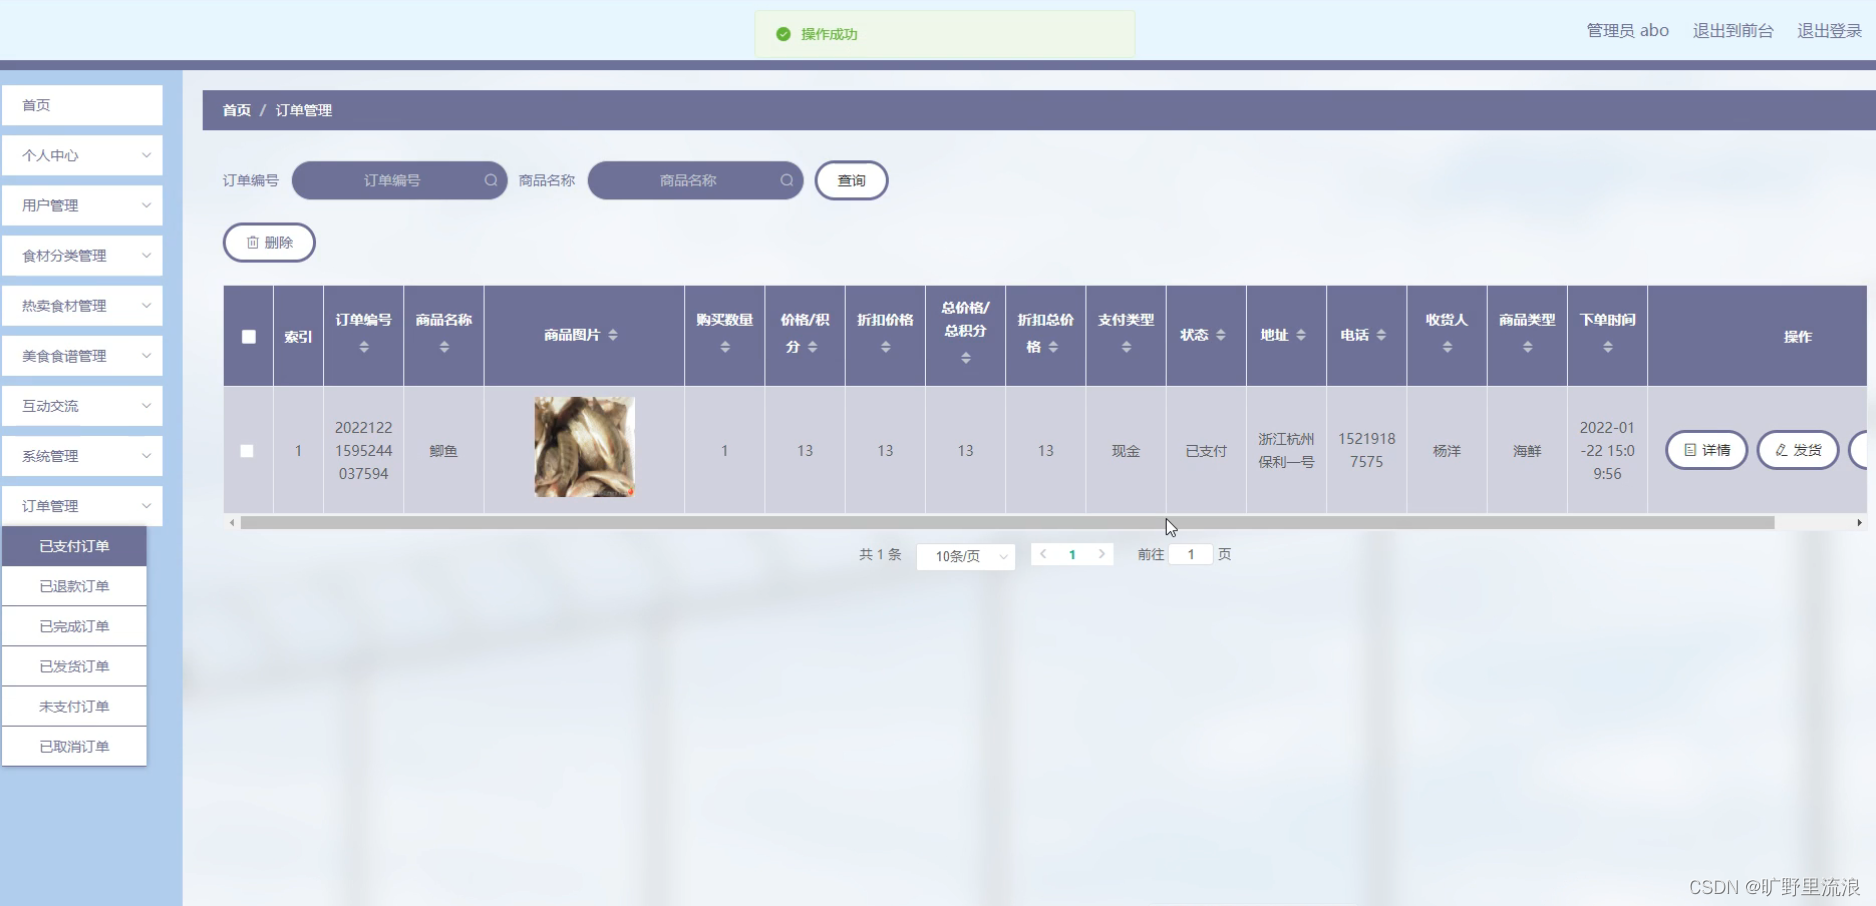Check the checkbox for order row 1
The height and width of the screenshot is (906, 1876).
click(x=247, y=451)
